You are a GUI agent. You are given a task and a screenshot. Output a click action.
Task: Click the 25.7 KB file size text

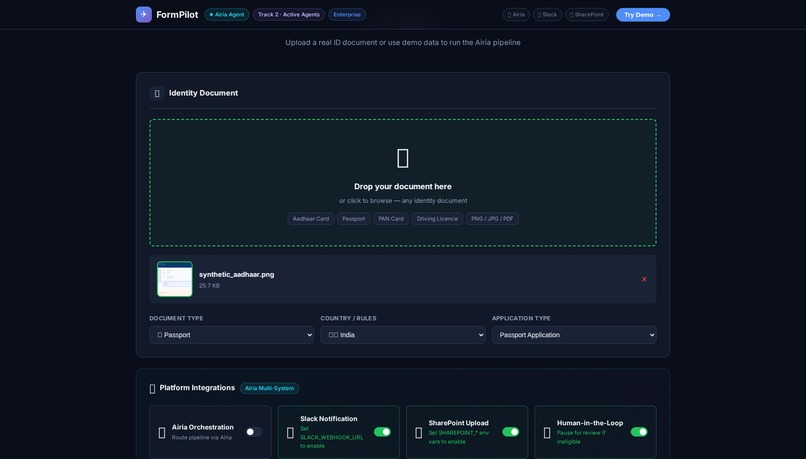pos(209,285)
